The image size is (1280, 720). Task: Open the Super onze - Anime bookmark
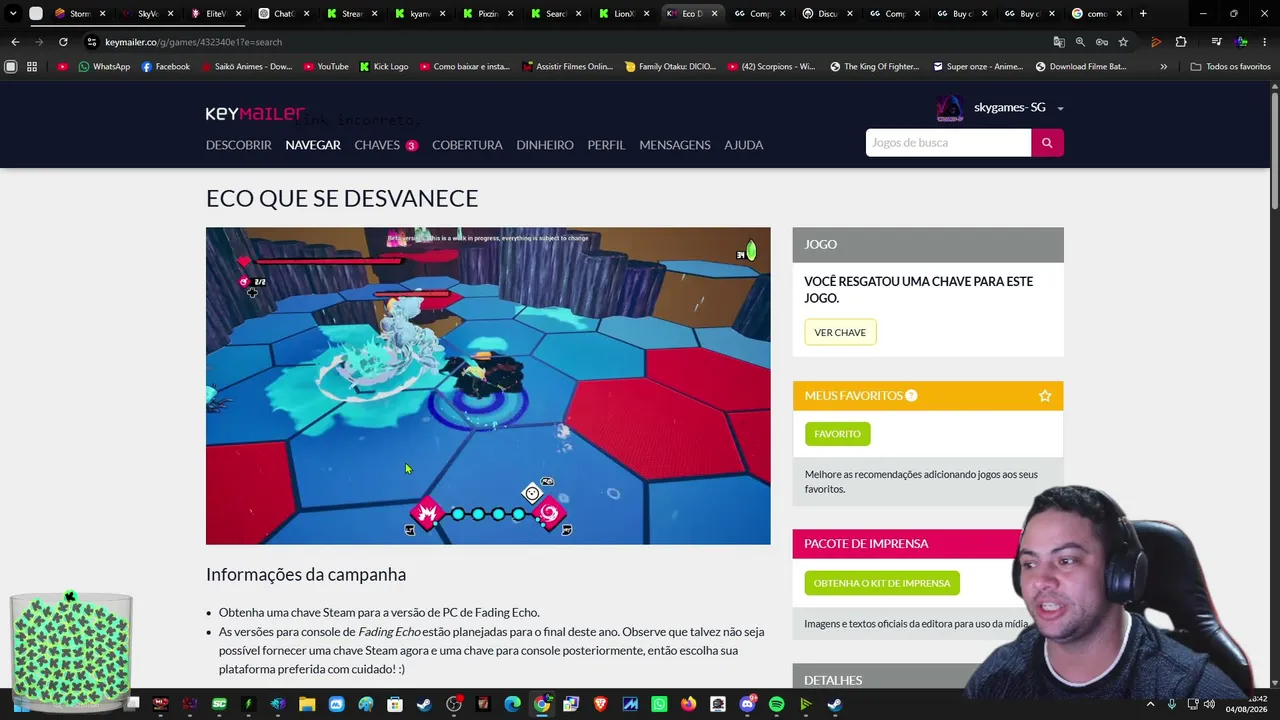pos(978,67)
